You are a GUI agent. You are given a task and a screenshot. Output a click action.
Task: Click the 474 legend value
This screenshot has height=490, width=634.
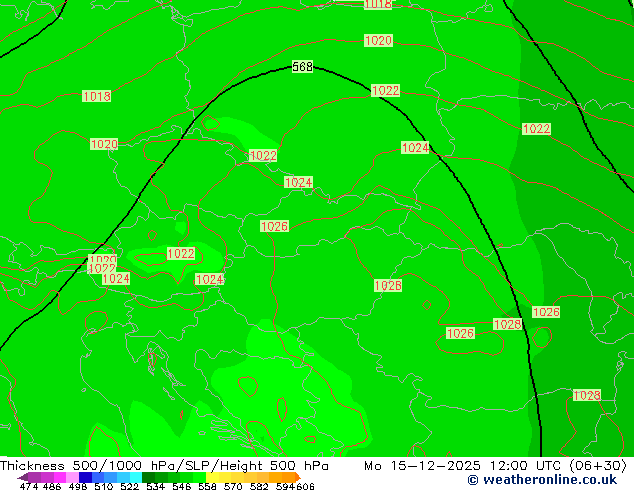click(x=29, y=486)
